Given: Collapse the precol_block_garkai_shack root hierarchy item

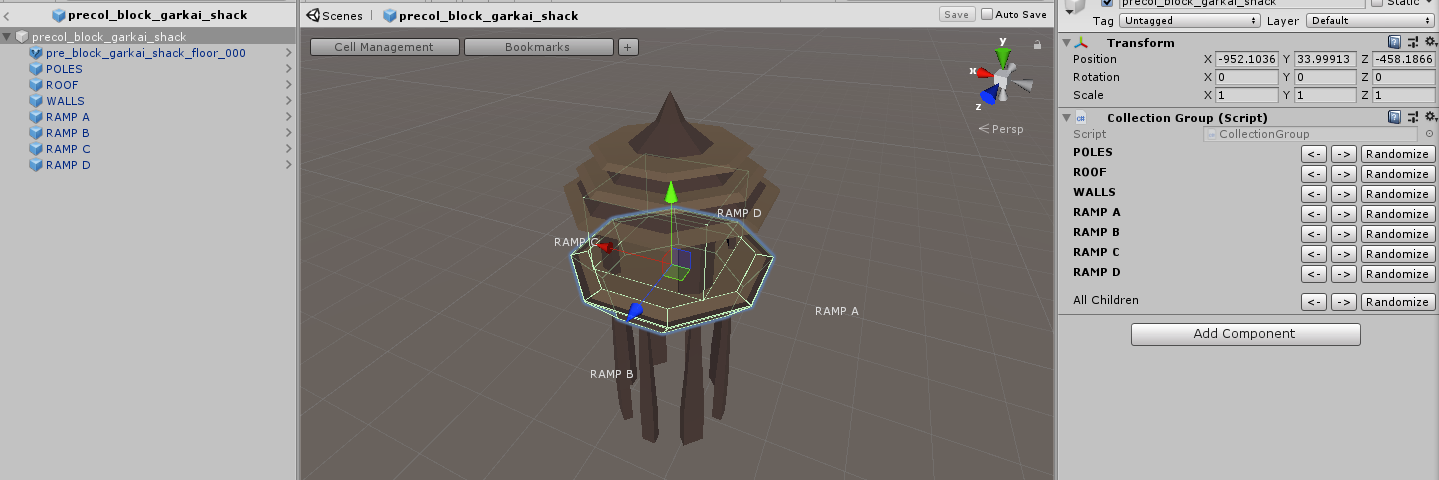Looking at the screenshot, I should pos(8,37).
